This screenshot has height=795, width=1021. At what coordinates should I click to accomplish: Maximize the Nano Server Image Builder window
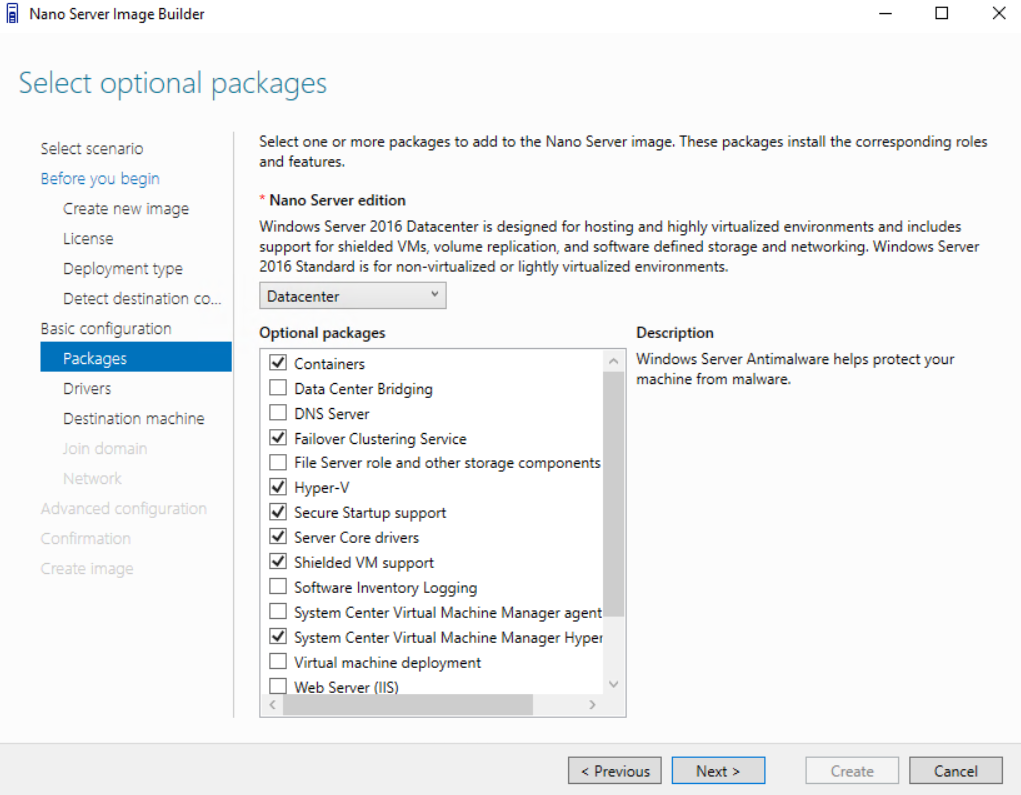[942, 14]
